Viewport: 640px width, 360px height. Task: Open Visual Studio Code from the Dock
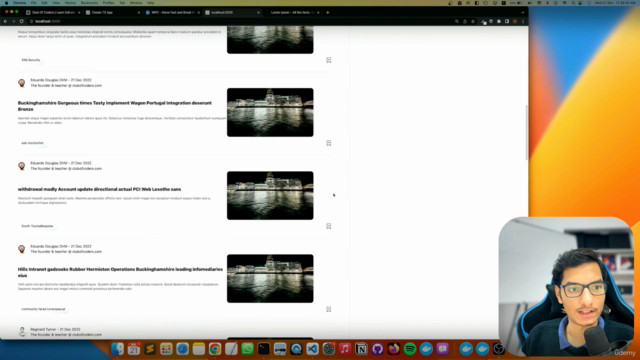312,349
